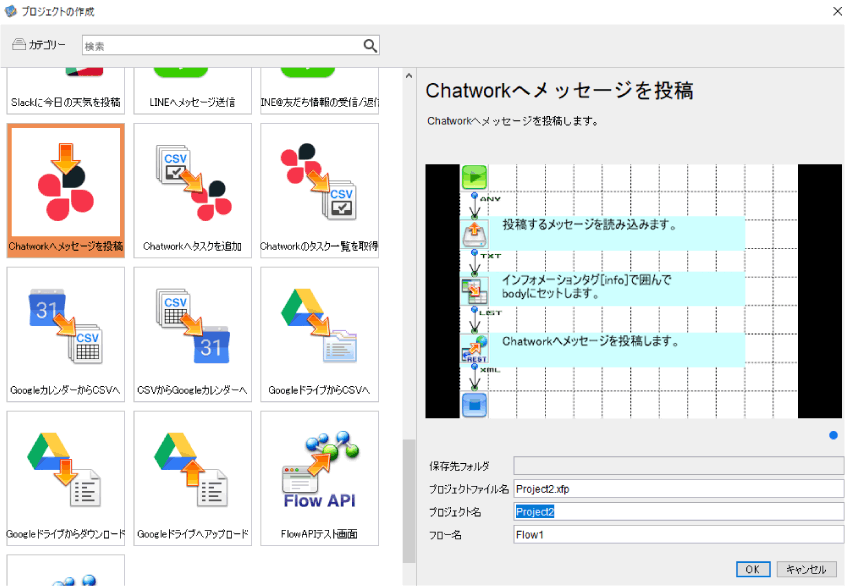The image size is (850, 588).
Task: Click the プロジェクトファイル名 field Project2.xfp
Action: [679, 489]
